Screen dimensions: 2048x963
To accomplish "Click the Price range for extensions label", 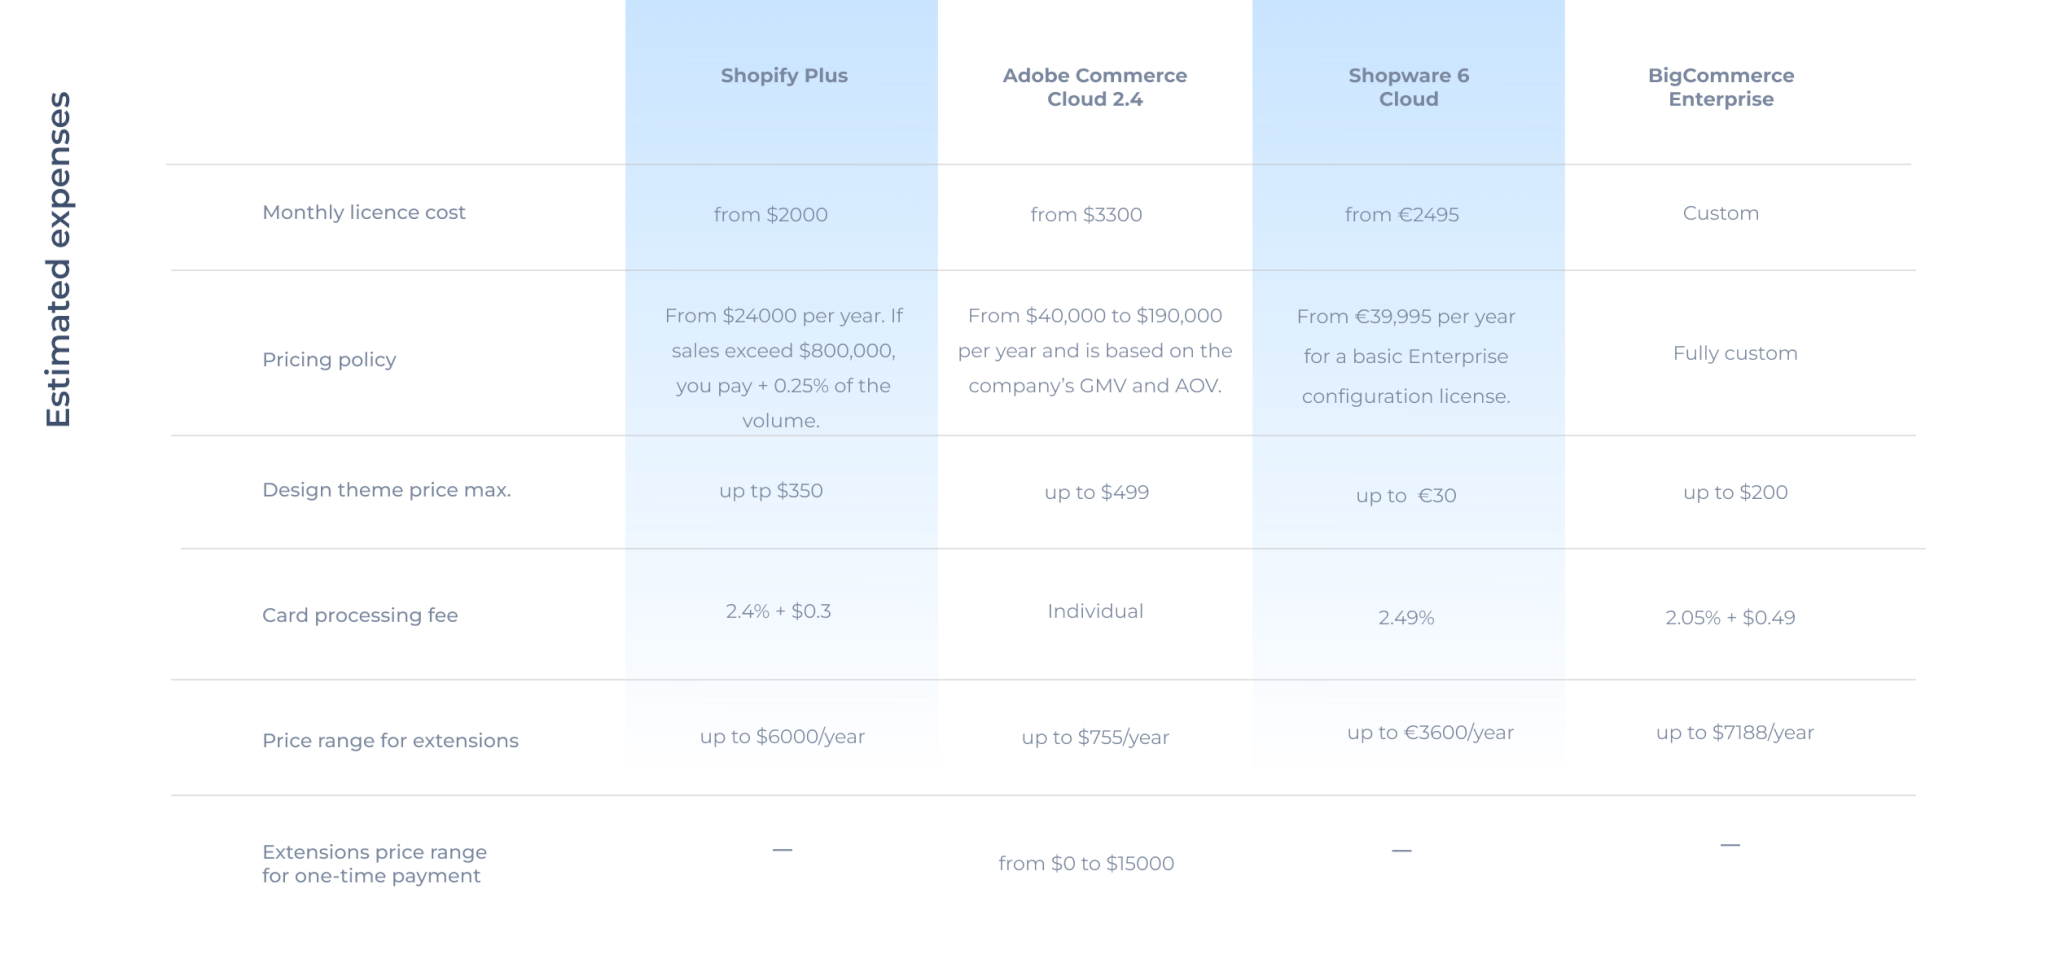I will click(x=390, y=740).
